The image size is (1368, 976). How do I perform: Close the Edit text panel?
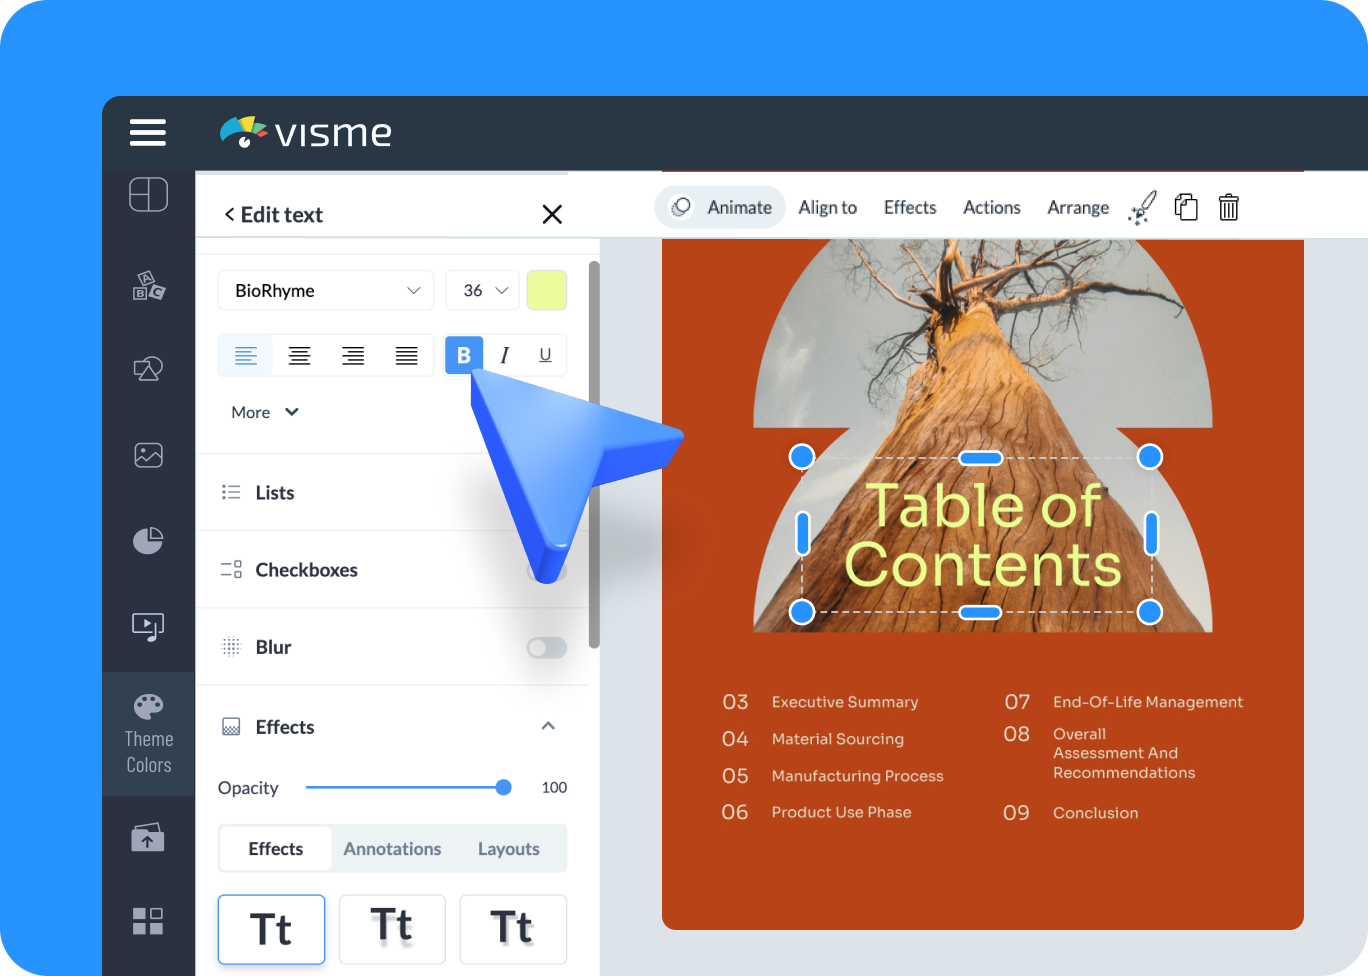552,214
